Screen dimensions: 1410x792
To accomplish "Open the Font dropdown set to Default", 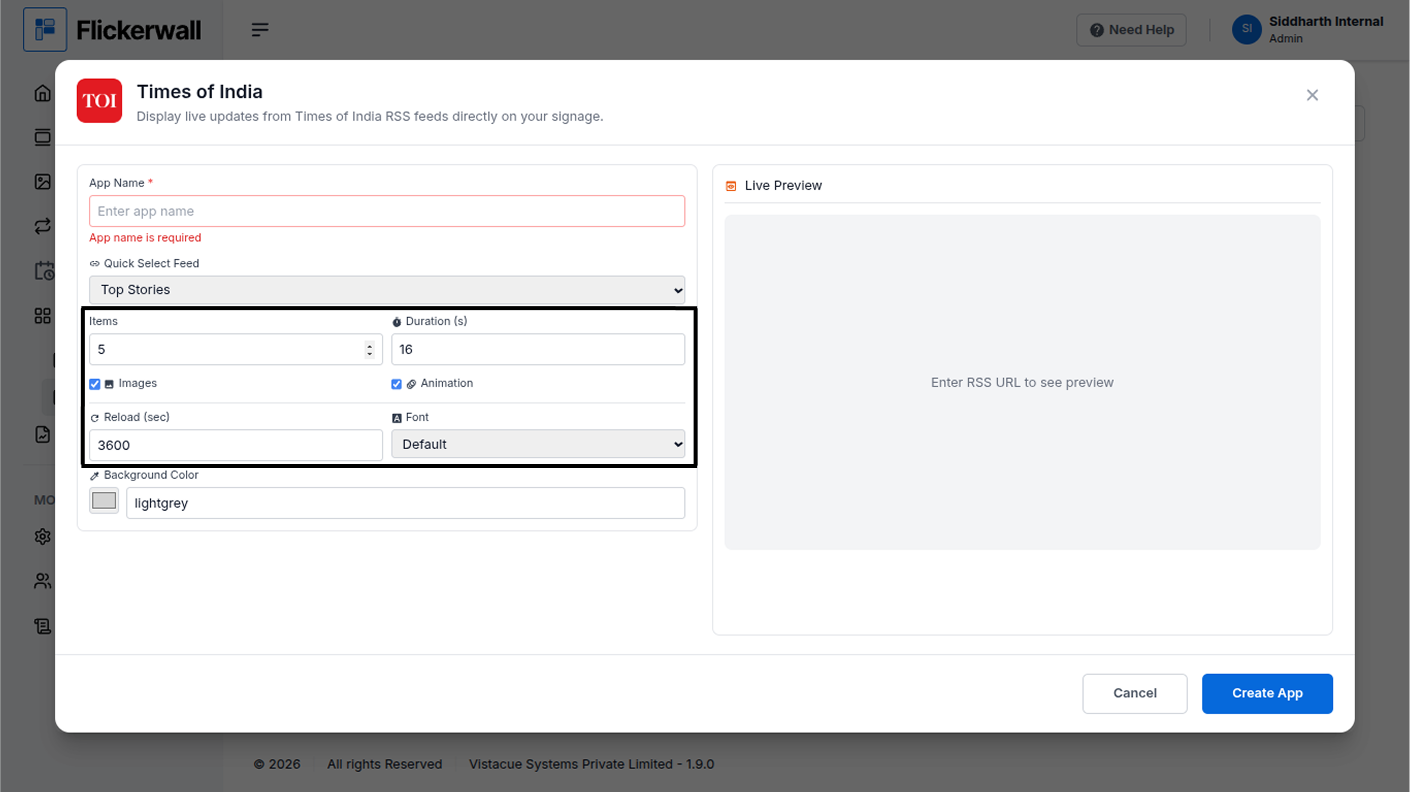I will 538,444.
